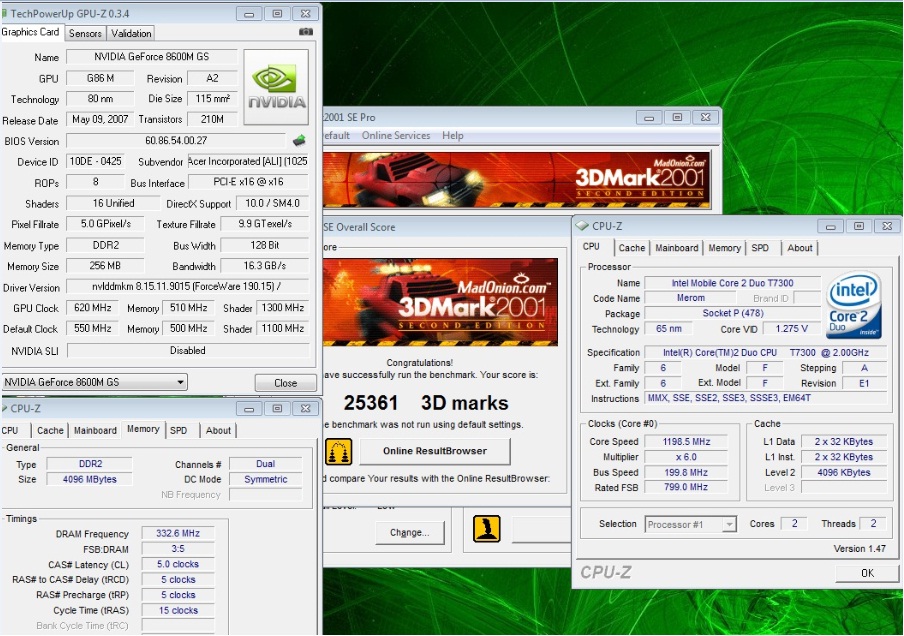Click the BIOS Version field 60.86.54.00.27
This screenshot has height=636, width=904.
pos(176,140)
